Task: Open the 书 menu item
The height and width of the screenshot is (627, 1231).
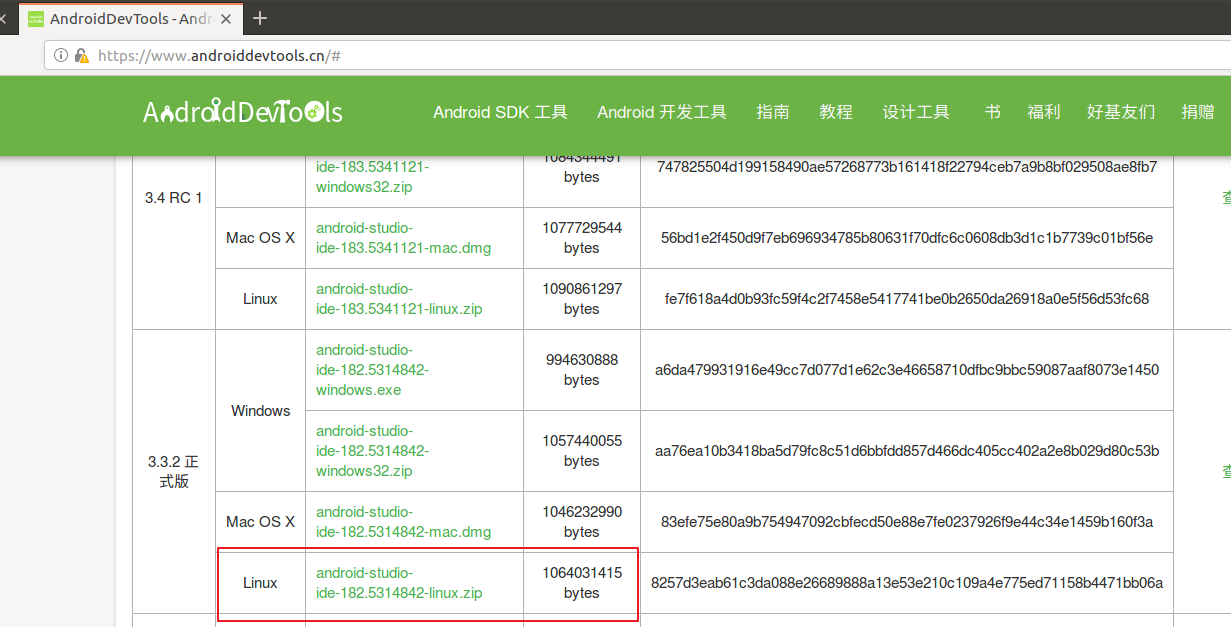Action: coord(992,112)
